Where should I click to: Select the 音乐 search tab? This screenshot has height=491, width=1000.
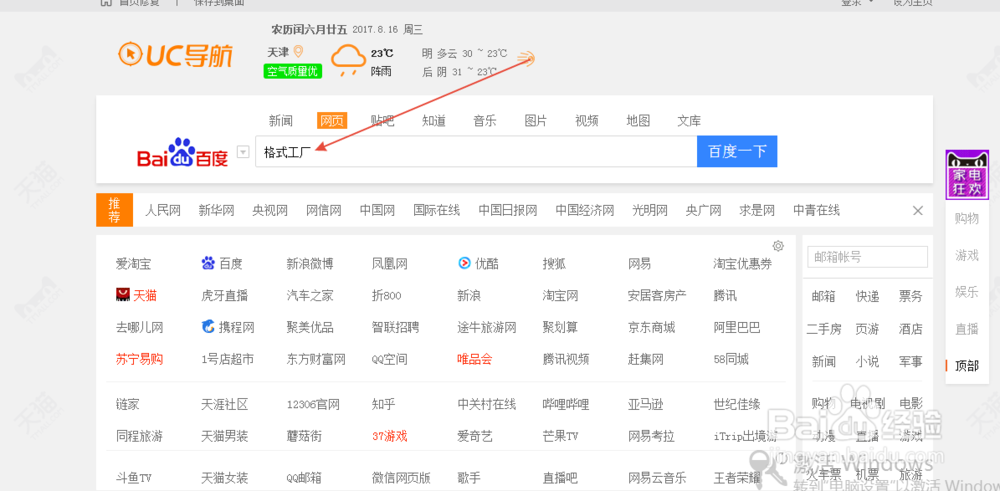pyautogui.click(x=485, y=121)
